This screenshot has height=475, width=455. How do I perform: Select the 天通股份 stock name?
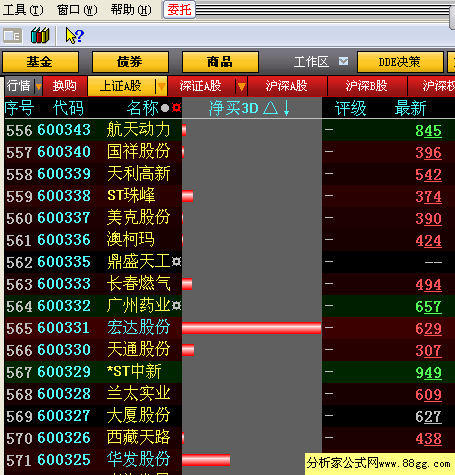click(139, 350)
